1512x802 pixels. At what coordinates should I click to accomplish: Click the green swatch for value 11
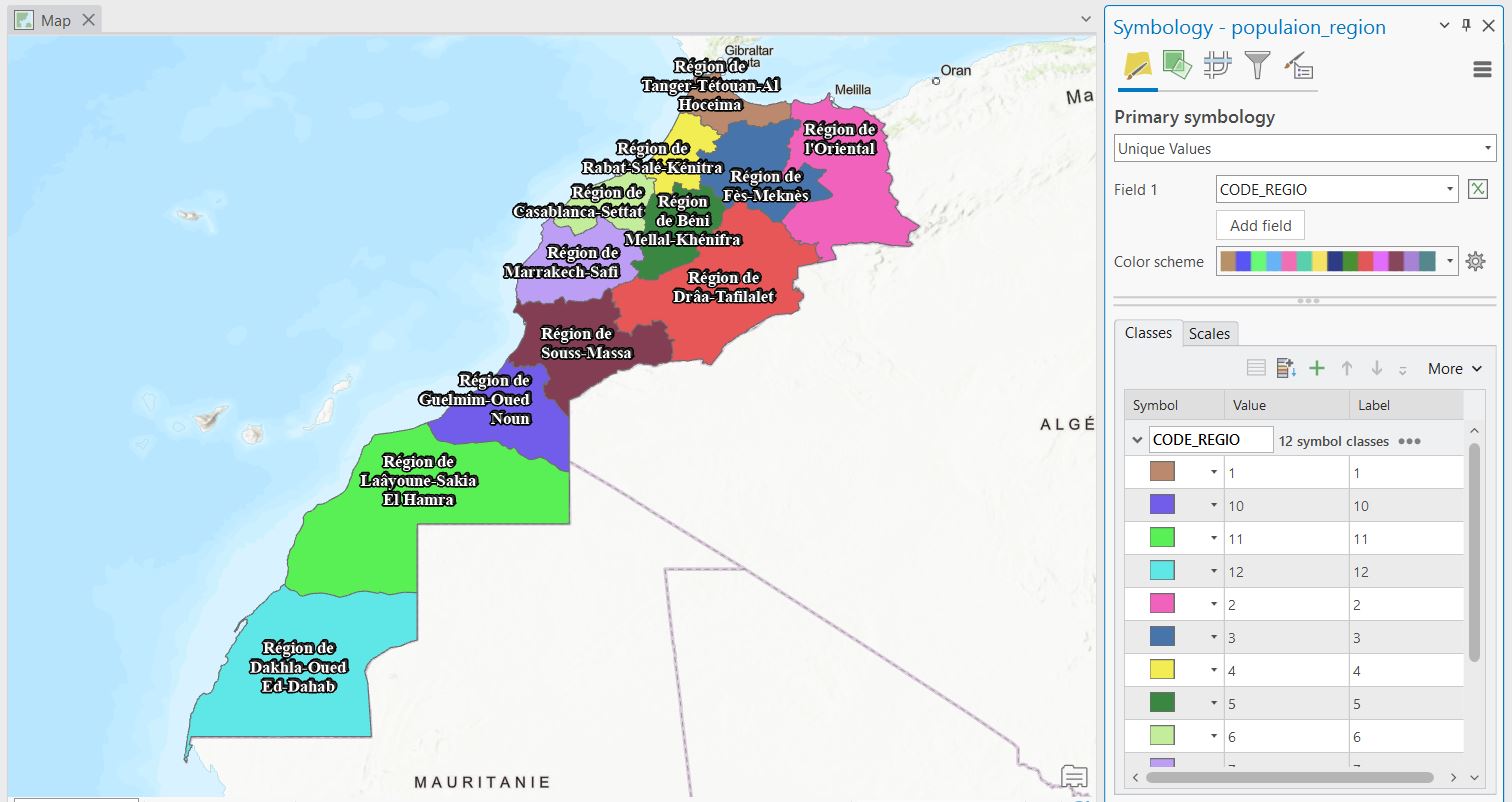click(x=1162, y=538)
